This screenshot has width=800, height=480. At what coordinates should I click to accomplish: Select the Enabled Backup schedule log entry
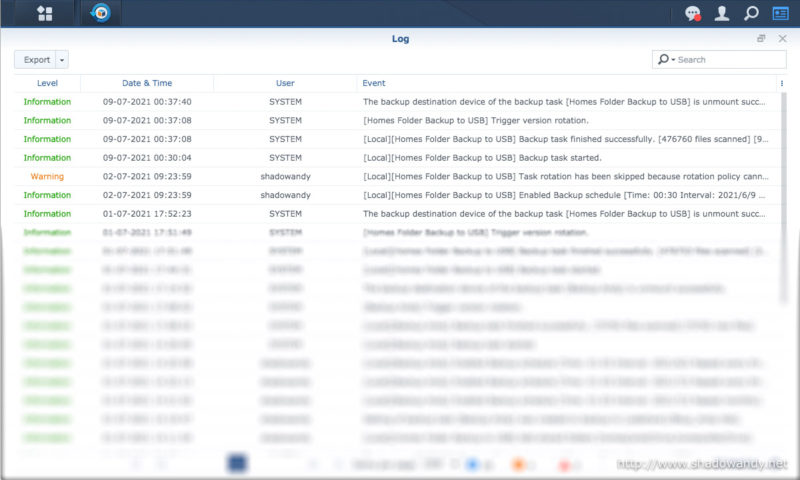pos(397,195)
